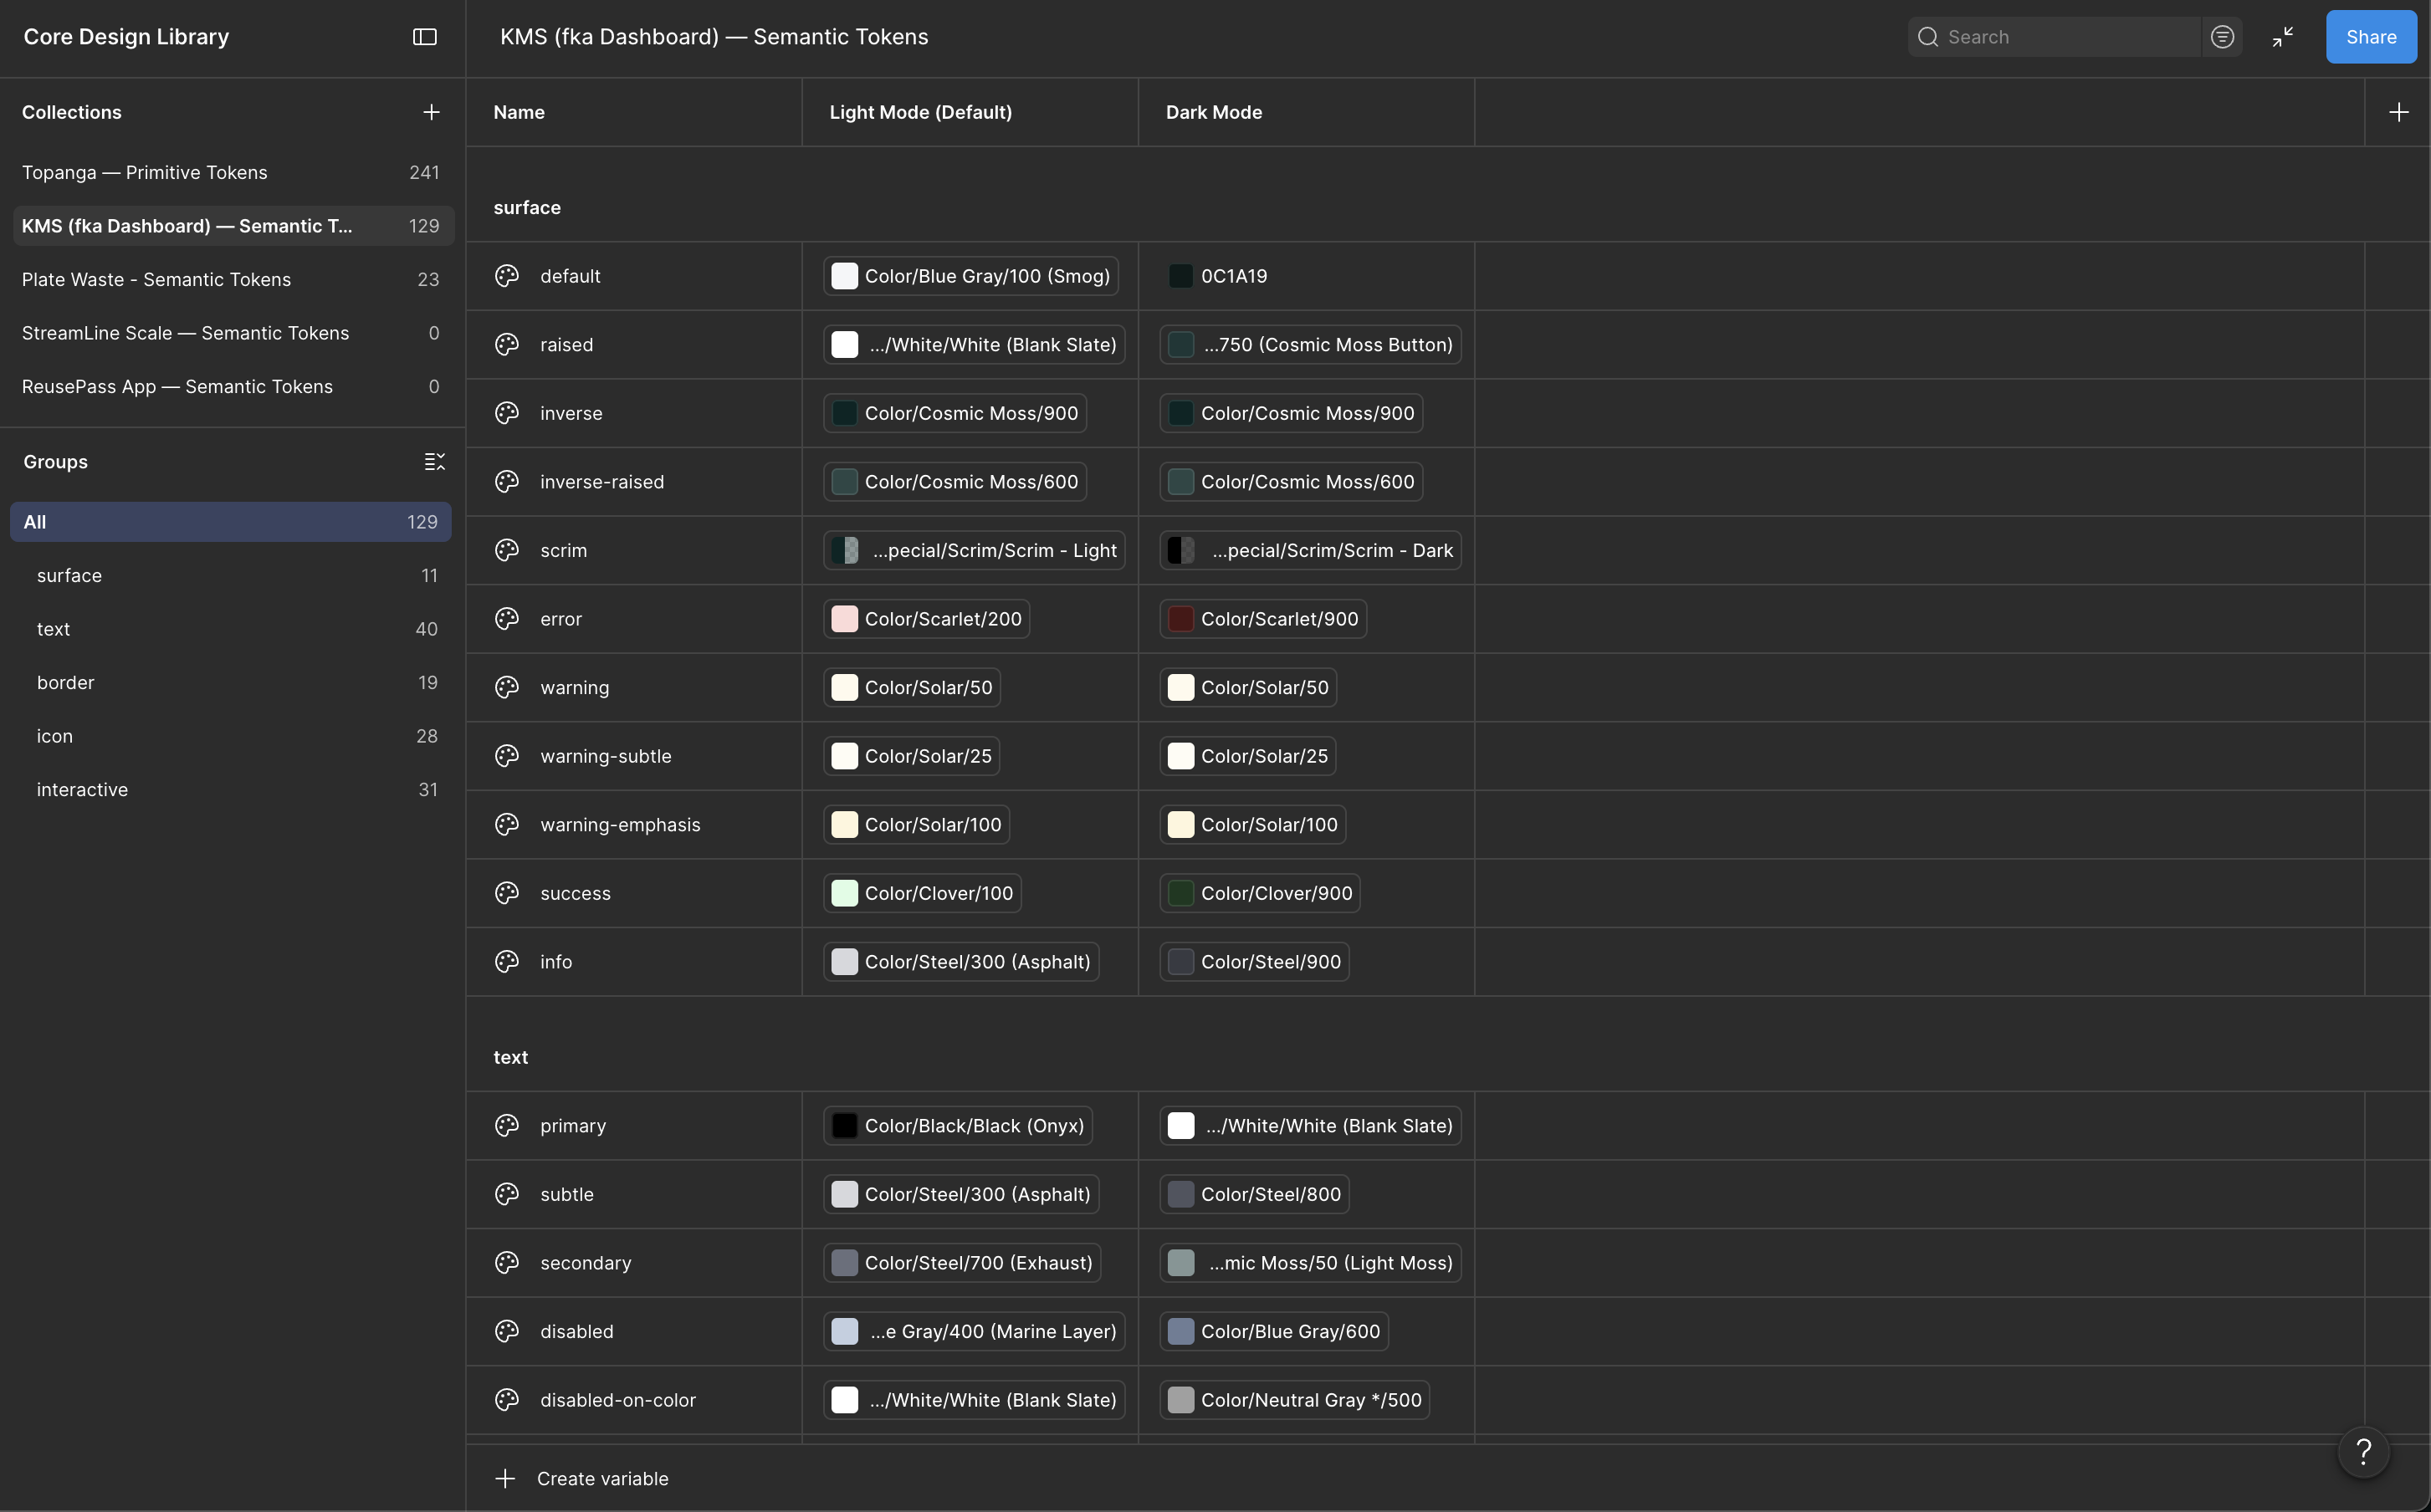Select the border group in sidebar
The width and height of the screenshot is (2431, 1512).
point(231,683)
